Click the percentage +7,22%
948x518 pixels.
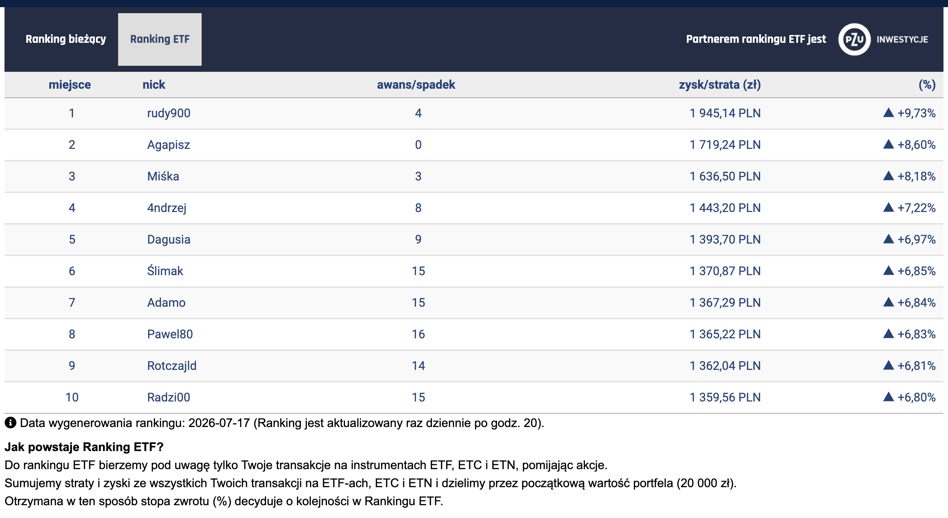[x=917, y=208]
